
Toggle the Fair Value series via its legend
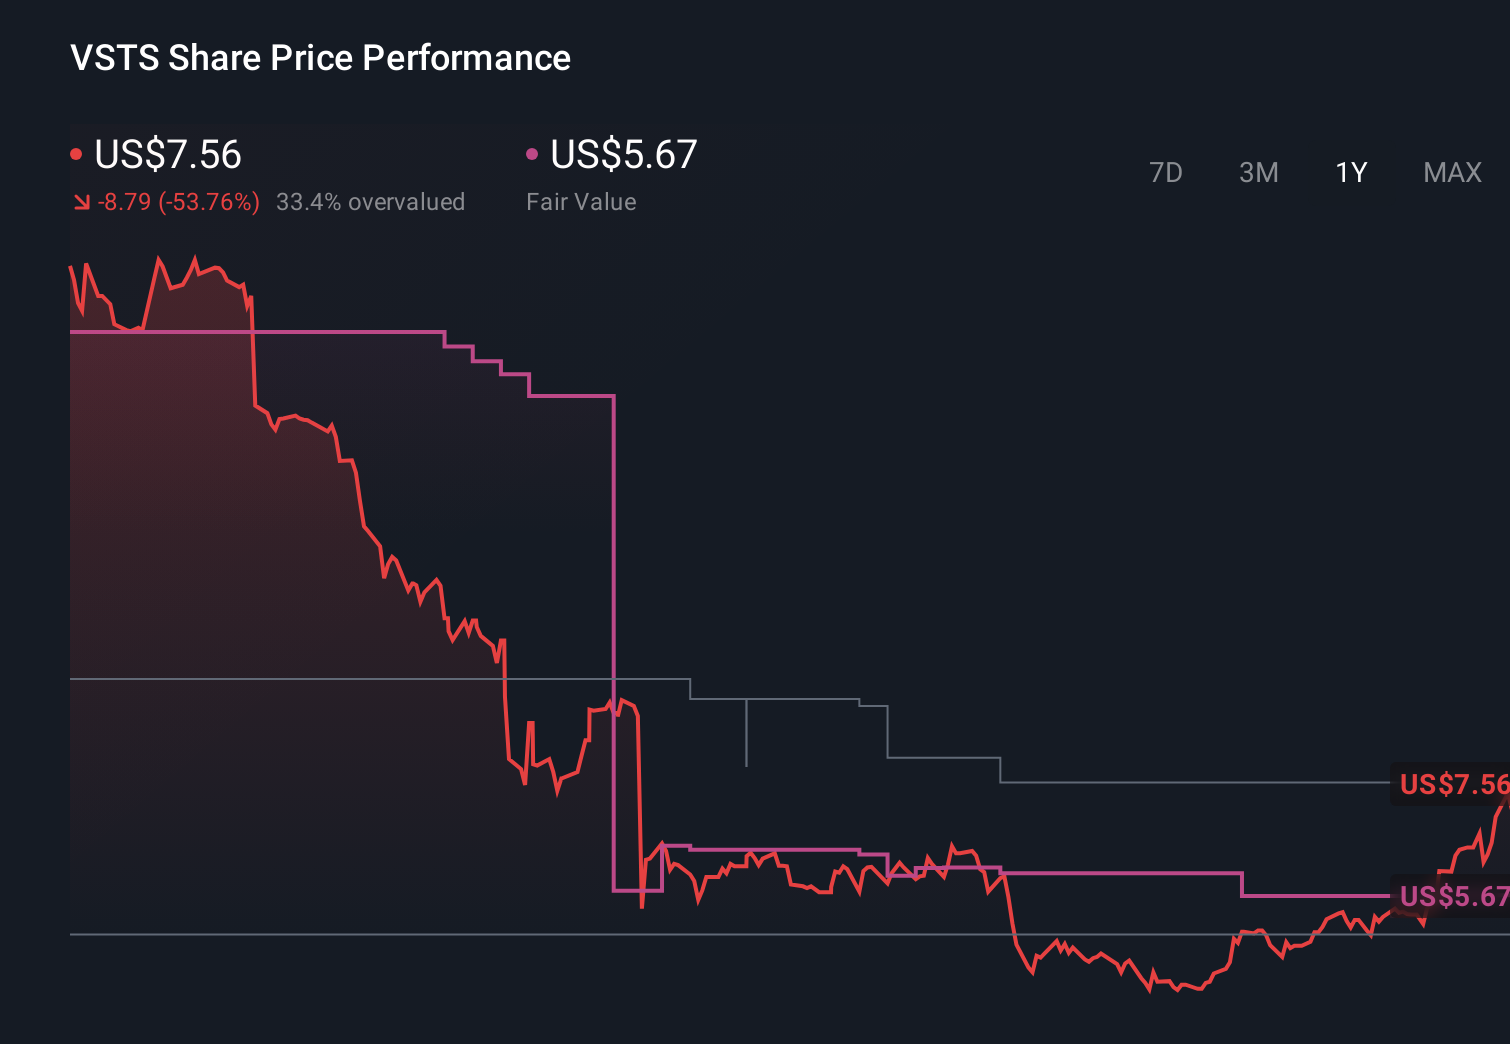[x=623, y=155]
